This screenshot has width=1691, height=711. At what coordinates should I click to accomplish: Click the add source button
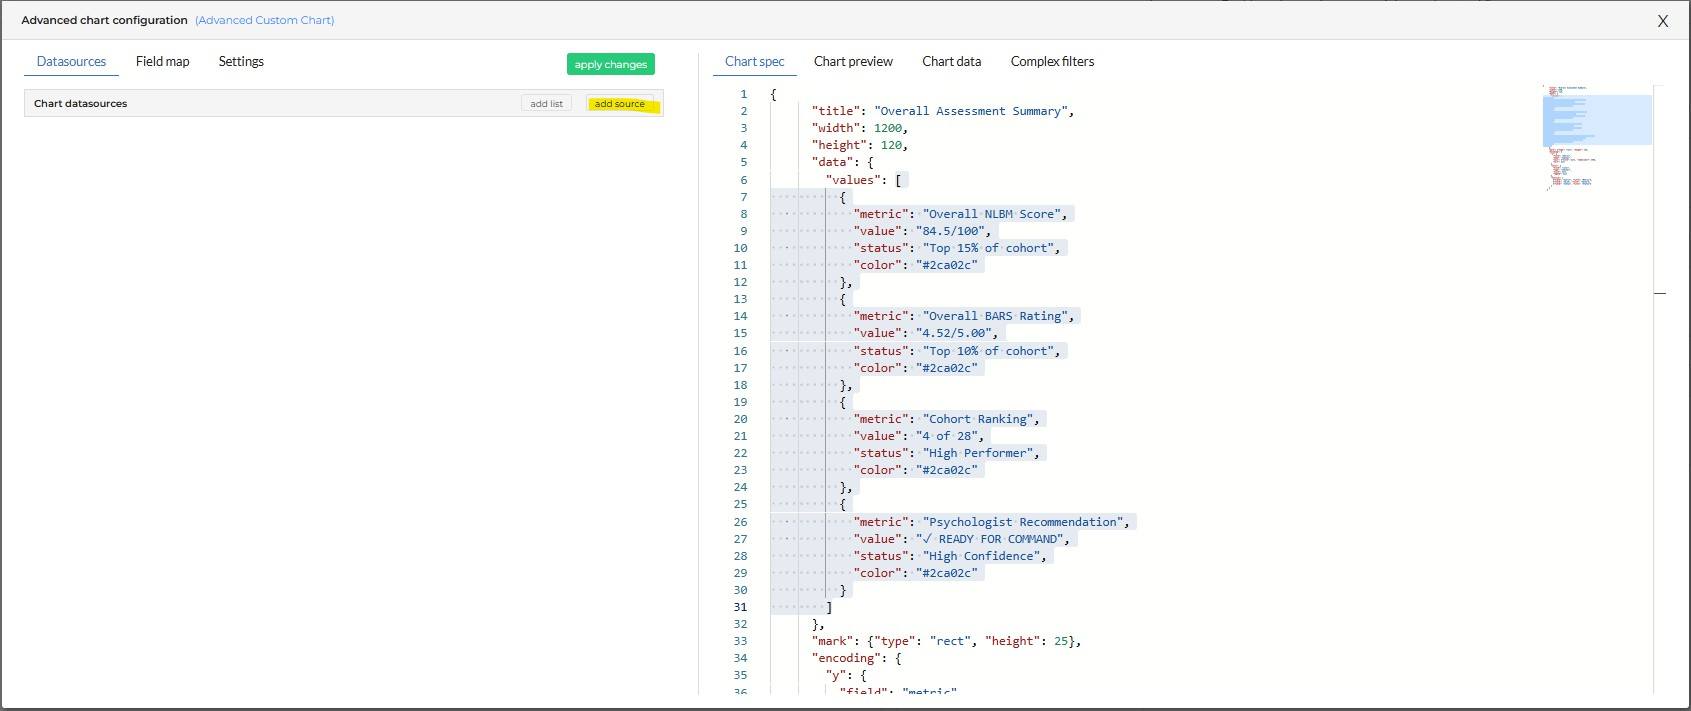click(620, 103)
